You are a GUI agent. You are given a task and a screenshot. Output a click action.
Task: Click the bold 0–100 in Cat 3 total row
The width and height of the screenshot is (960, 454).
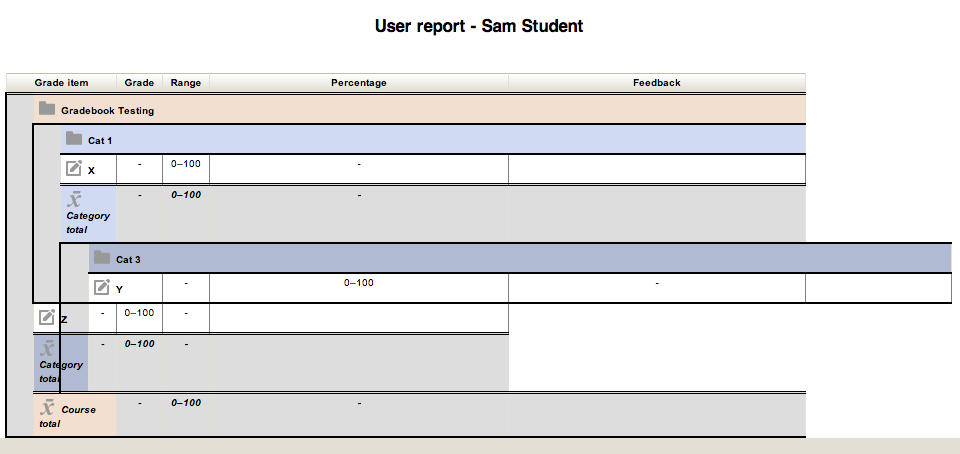point(139,344)
